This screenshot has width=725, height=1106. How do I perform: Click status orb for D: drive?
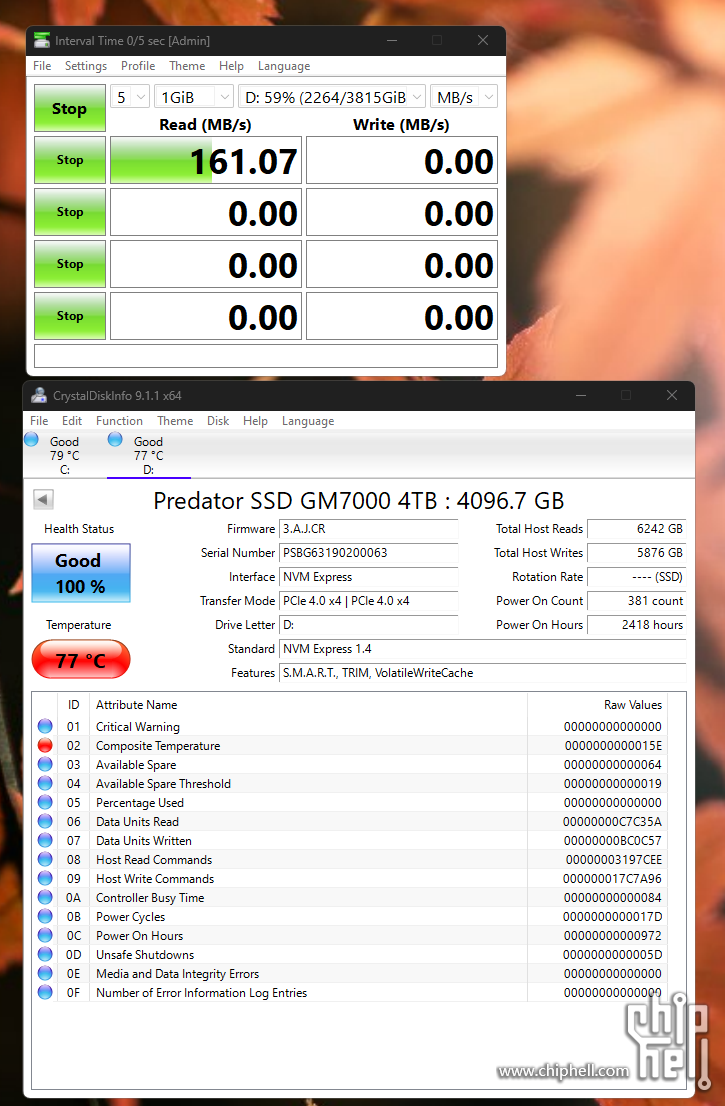(115, 439)
